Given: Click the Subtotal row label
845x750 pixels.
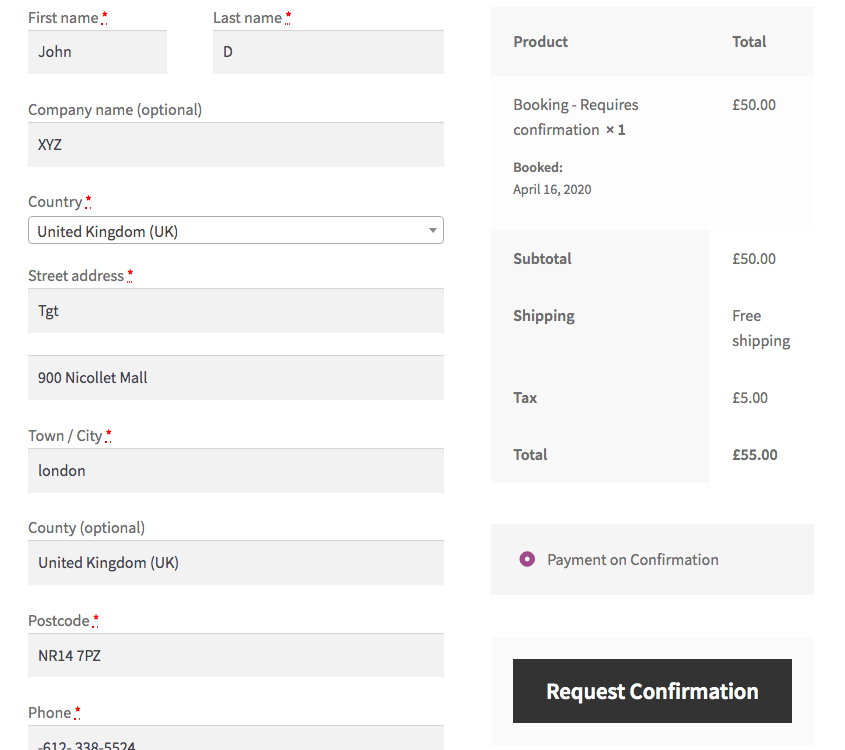Looking at the screenshot, I should [542, 259].
